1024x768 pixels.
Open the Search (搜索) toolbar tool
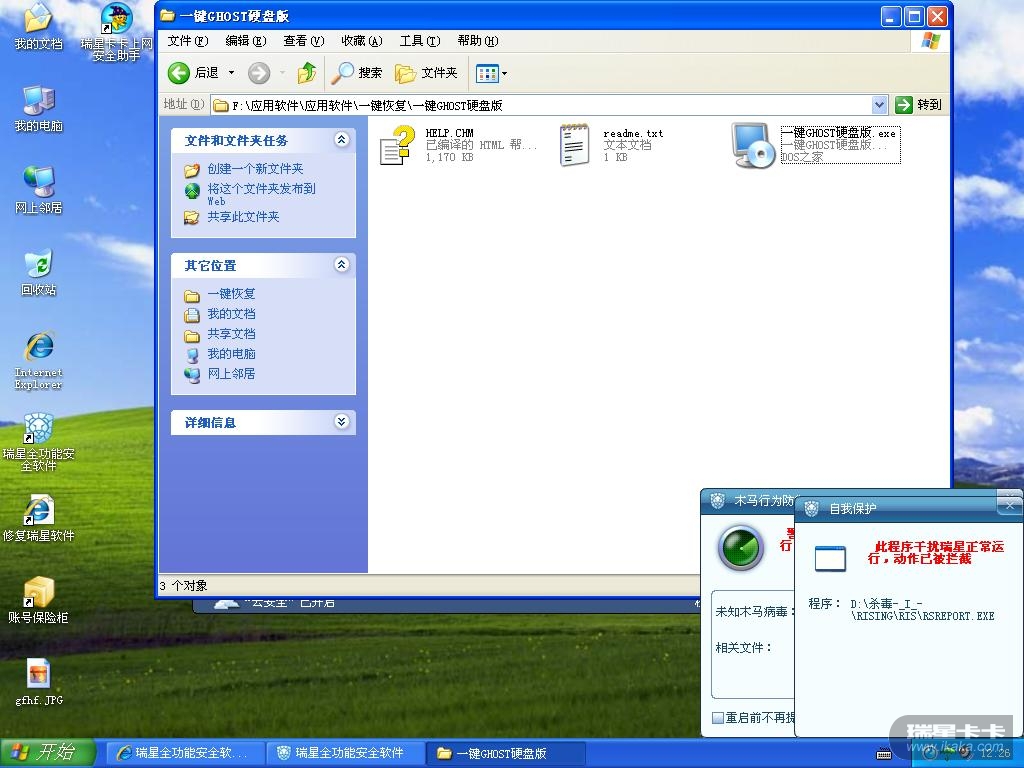tap(357, 72)
